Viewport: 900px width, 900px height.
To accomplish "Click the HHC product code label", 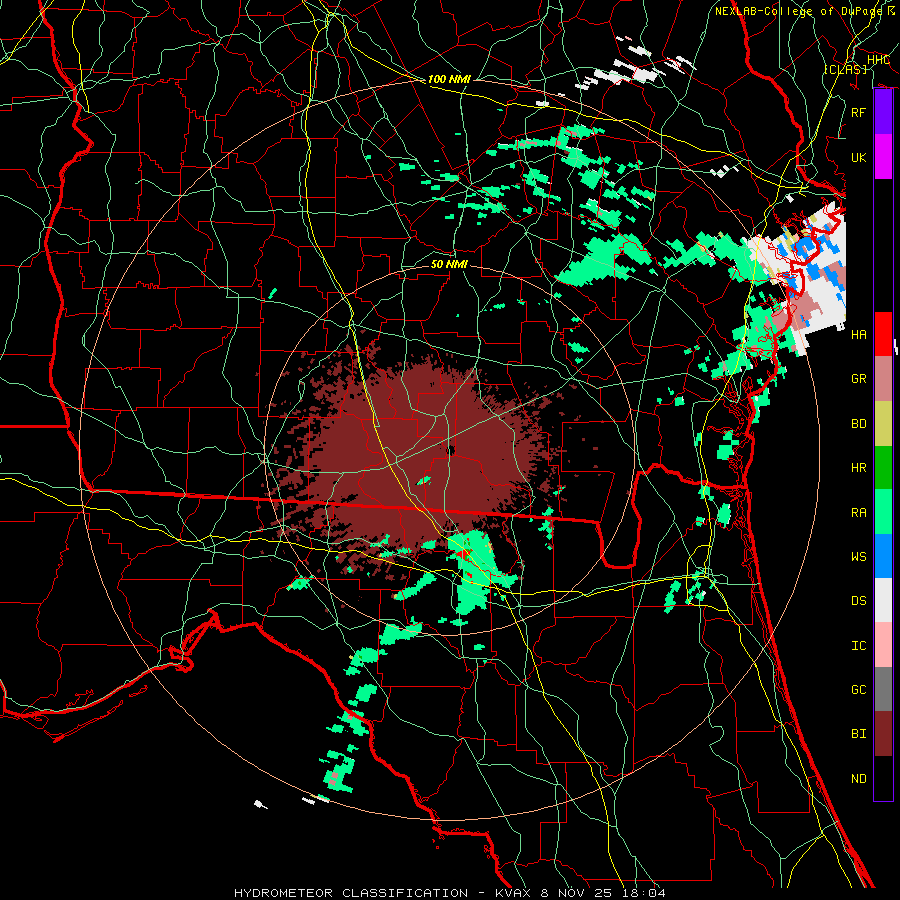I will click(878, 60).
